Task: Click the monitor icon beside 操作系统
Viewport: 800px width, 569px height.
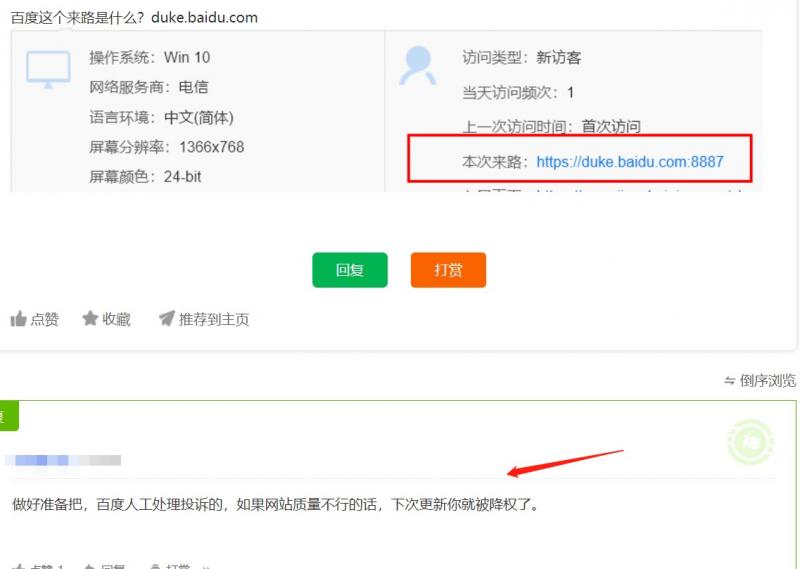Action: coord(48,69)
